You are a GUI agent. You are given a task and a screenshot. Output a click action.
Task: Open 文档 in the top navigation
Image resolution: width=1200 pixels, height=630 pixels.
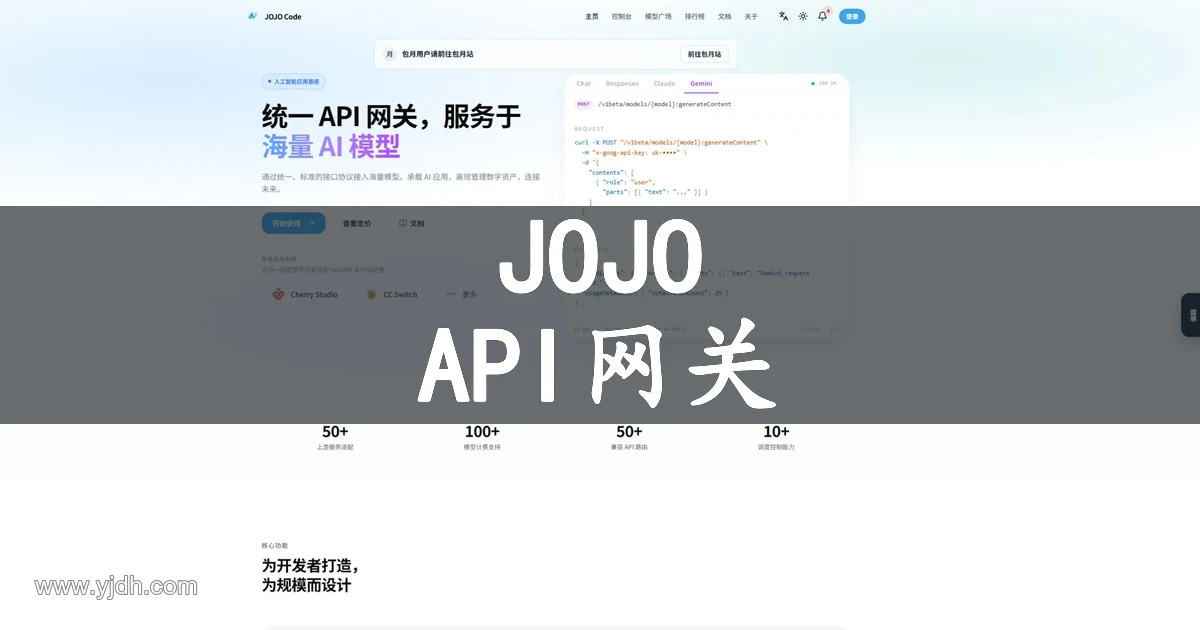click(x=725, y=16)
